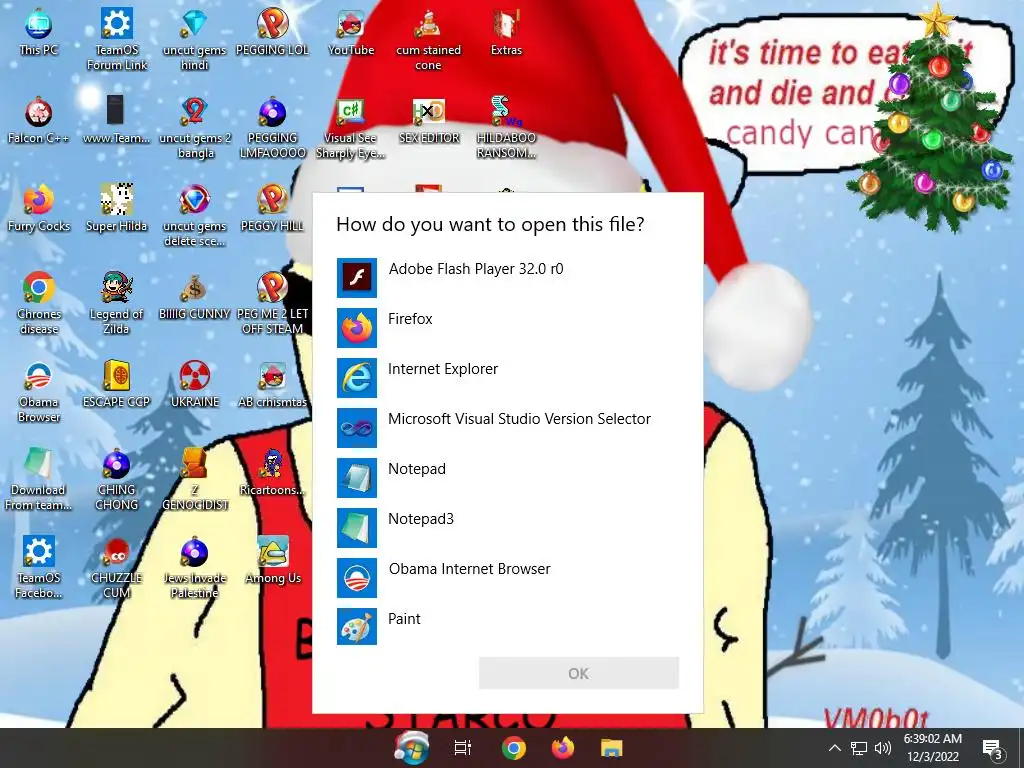The height and width of the screenshot is (768, 1024).
Task: Select the Extras desktop icon
Action: (x=506, y=31)
